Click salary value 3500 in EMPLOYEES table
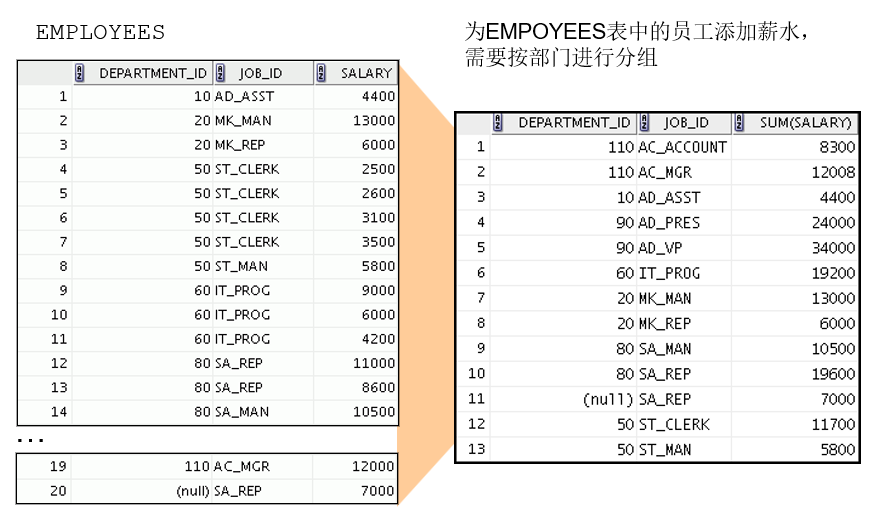The width and height of the screenshot is (869, 516). click(x=379, y=242)
